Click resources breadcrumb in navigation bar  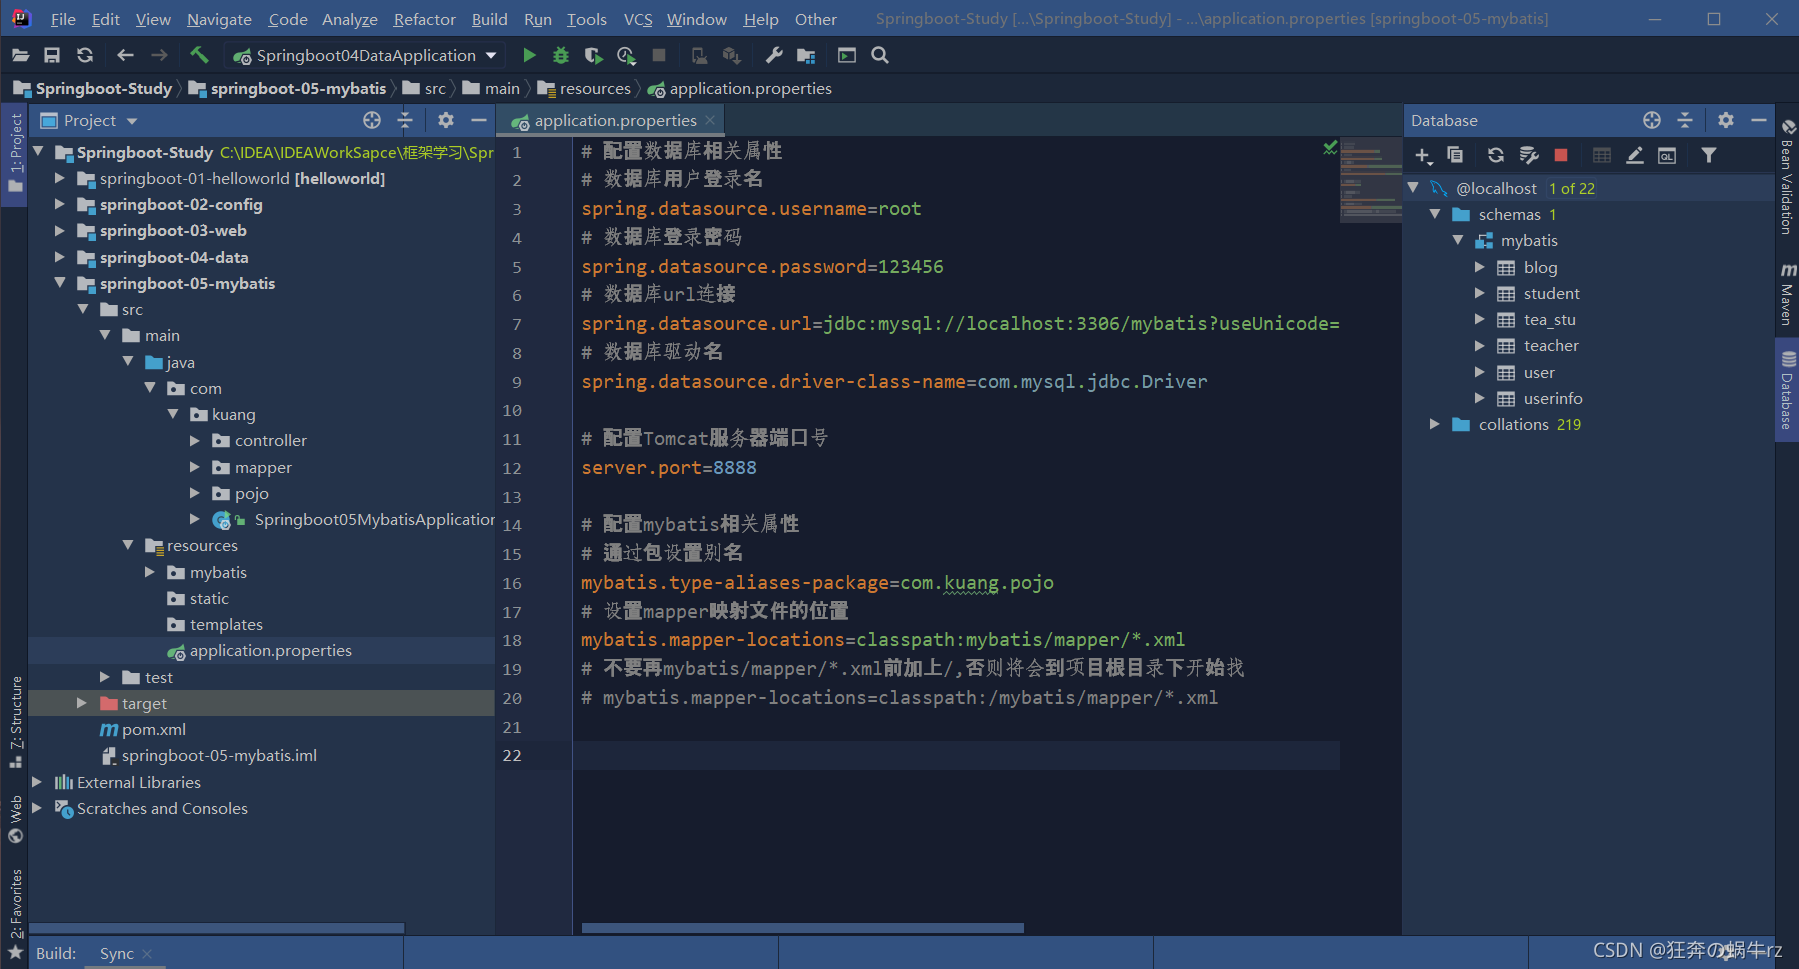pos(585,88)
